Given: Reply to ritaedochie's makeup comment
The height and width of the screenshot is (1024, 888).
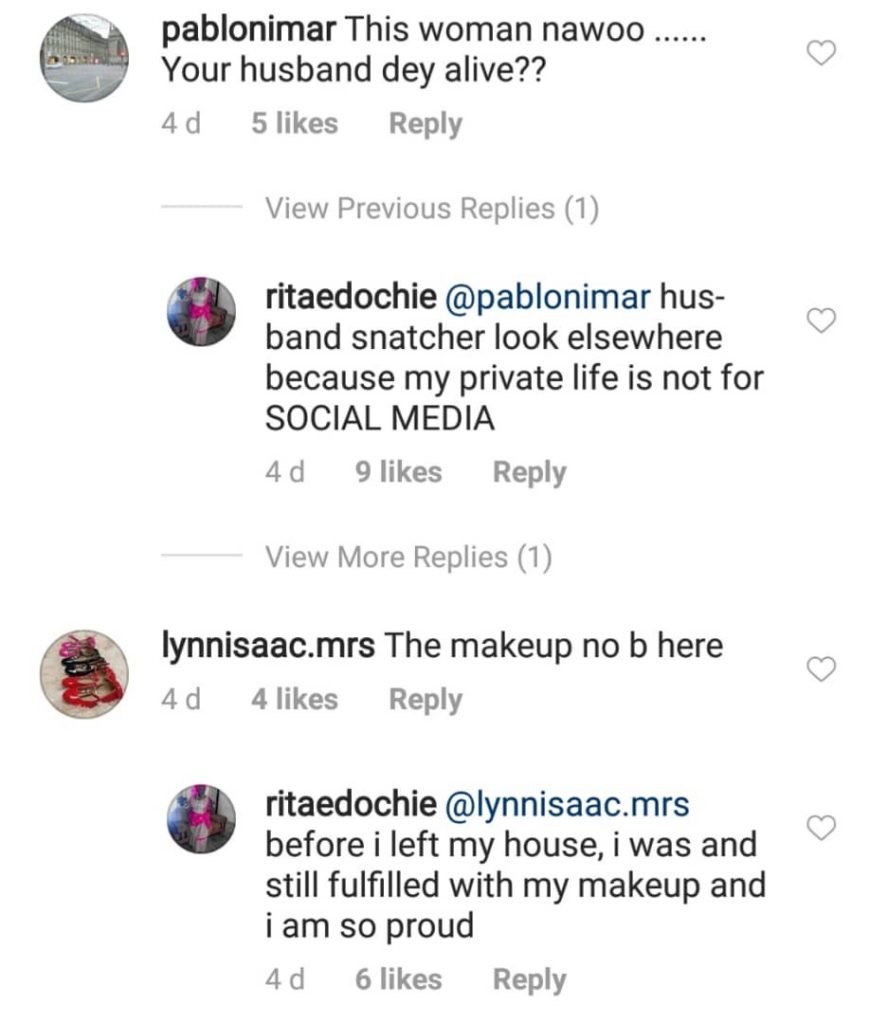Looking at the screenshot, I should [529, 980].
